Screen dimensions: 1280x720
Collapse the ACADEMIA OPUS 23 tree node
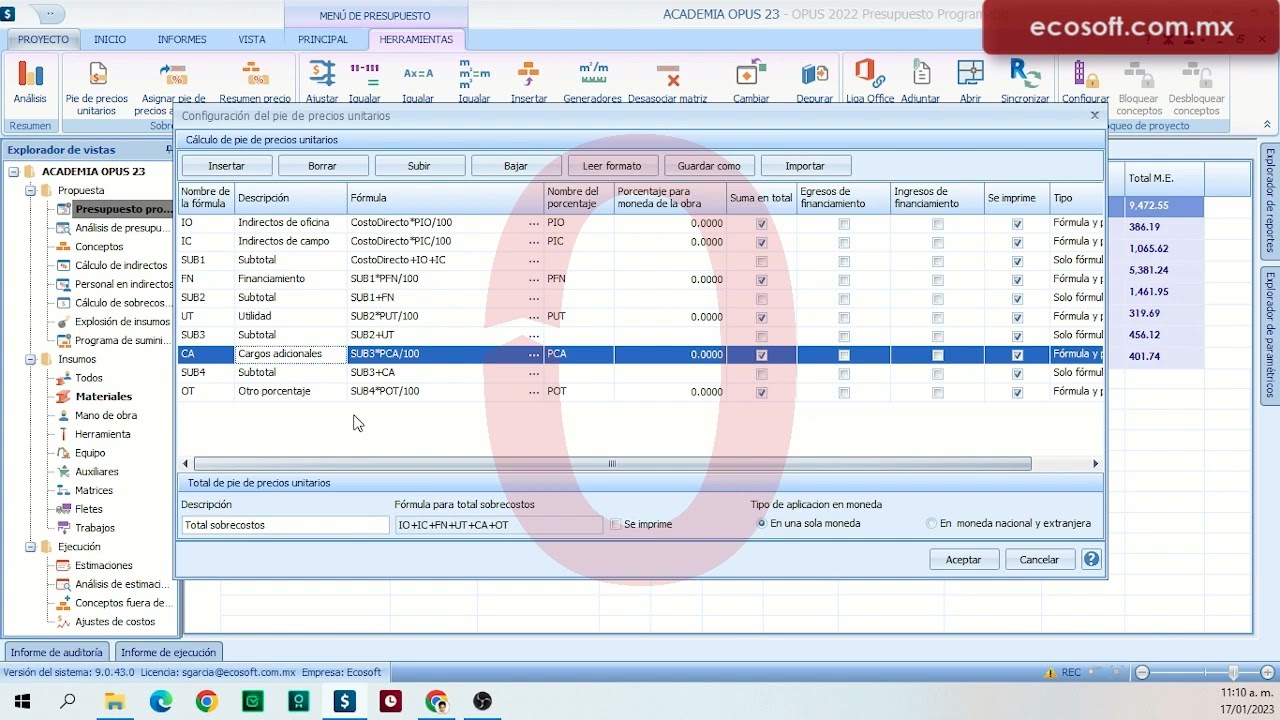(x=14, y=172)
